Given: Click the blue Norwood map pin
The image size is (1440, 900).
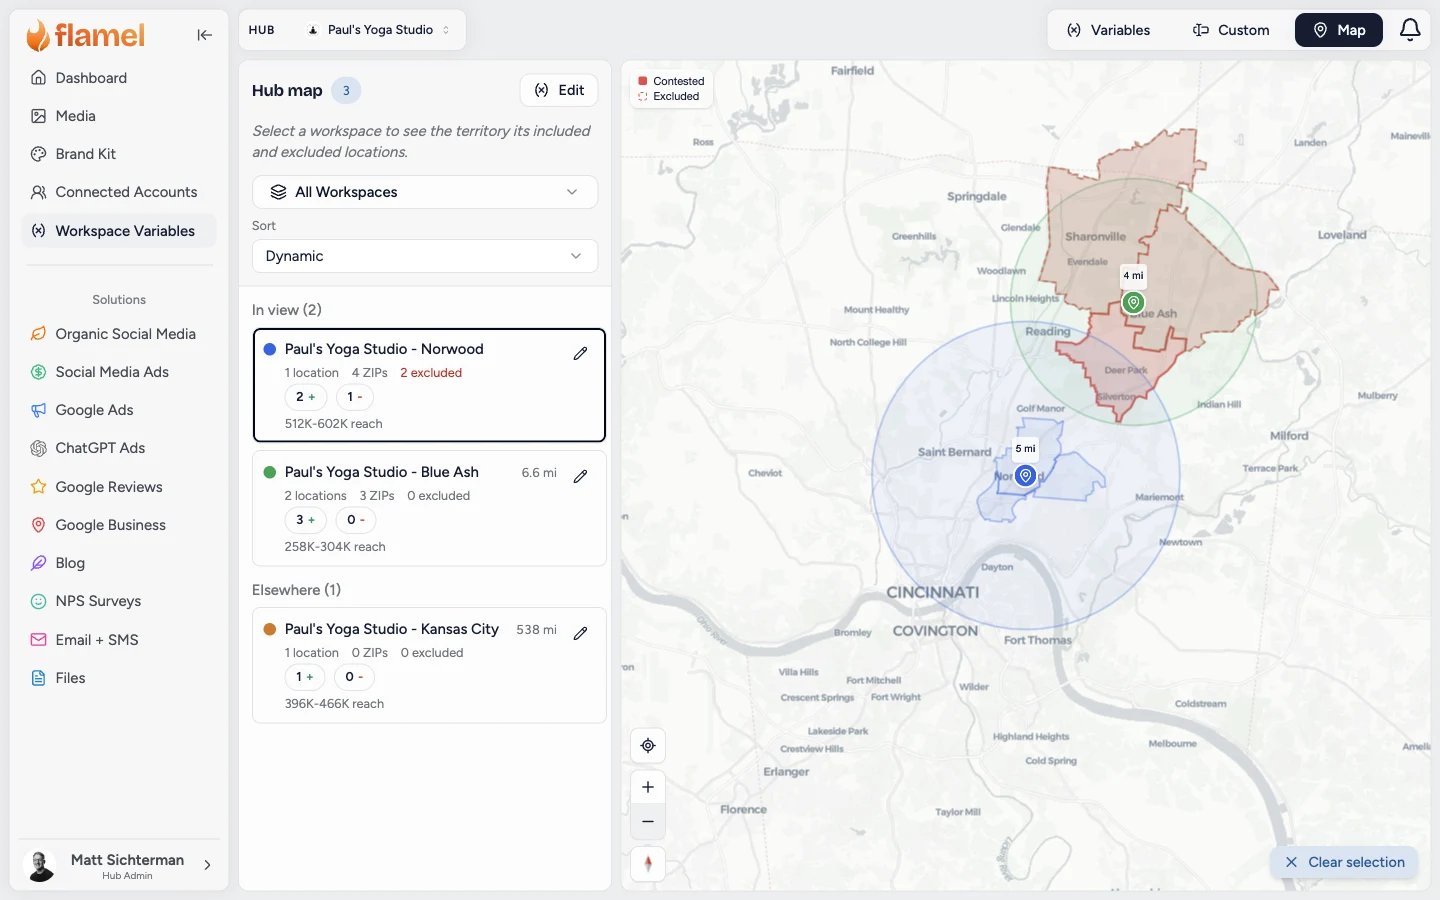Looking at the screenshot, I should 1025,475.
